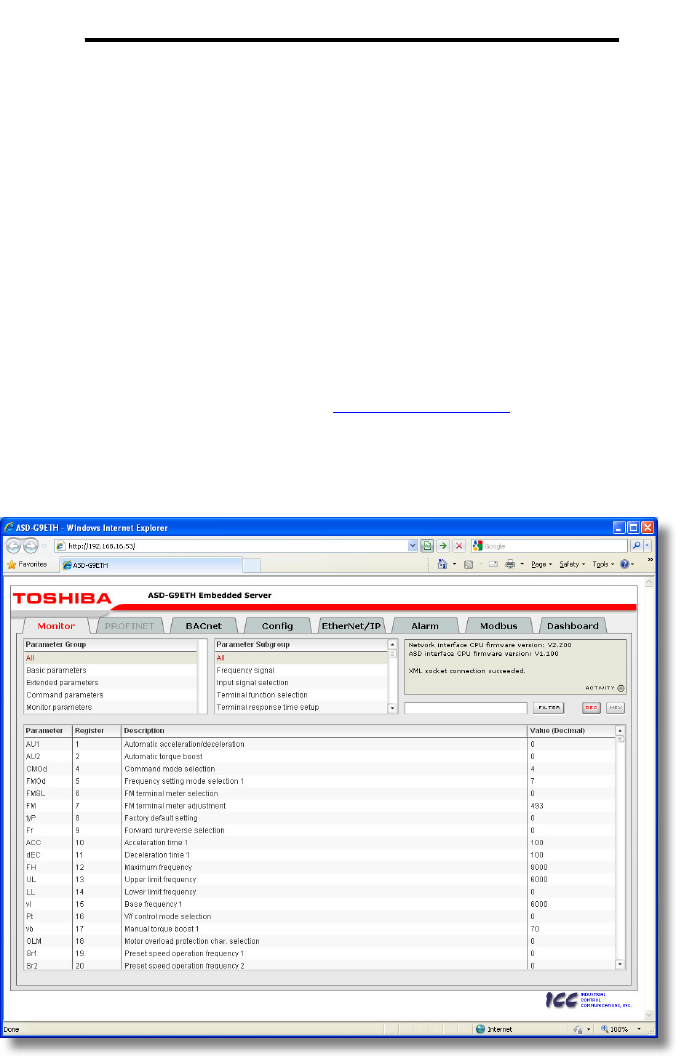
Task: Open the zoom level dropdown arrow
Action: coord(639,1029)
